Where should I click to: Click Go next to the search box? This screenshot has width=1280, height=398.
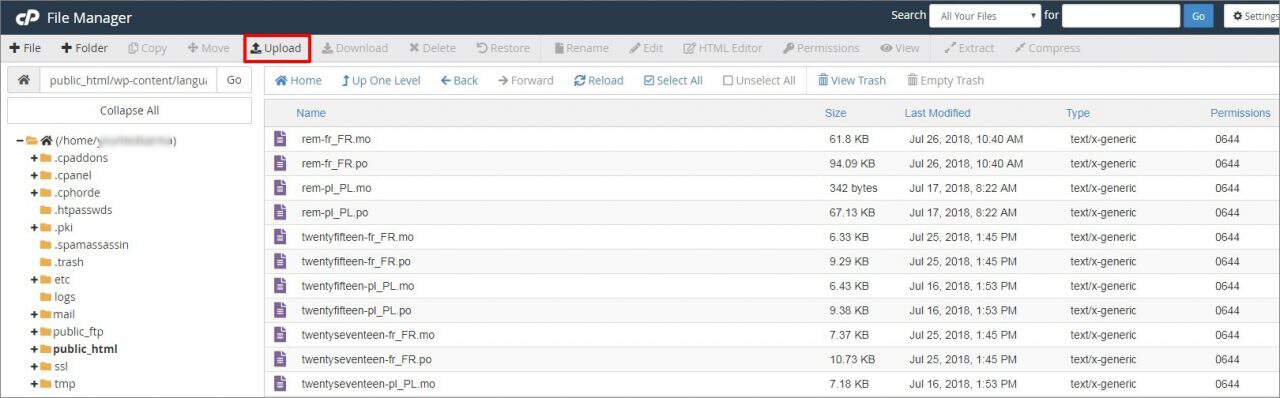1198,16
